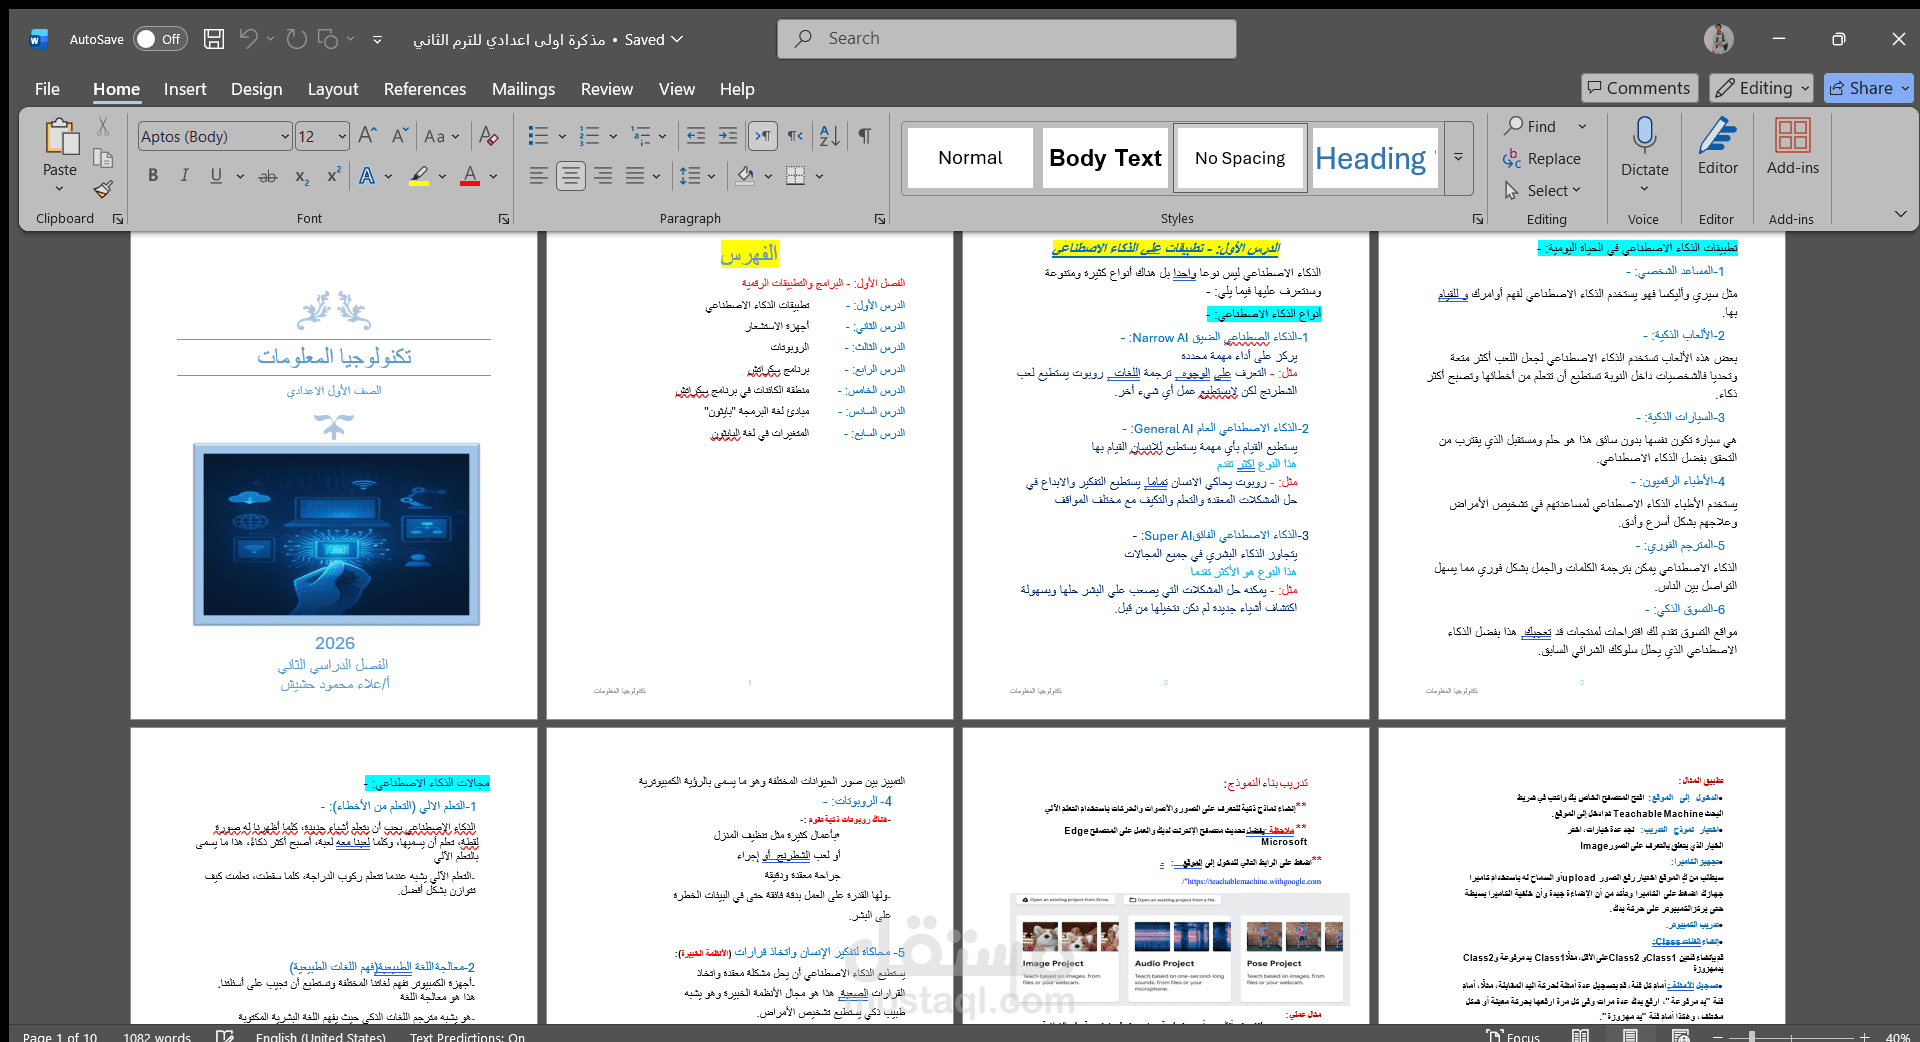The width and height of the screenshot is (1920, 1042).
Task: Click the Search box in title bar
Action: click(1006, 39)
